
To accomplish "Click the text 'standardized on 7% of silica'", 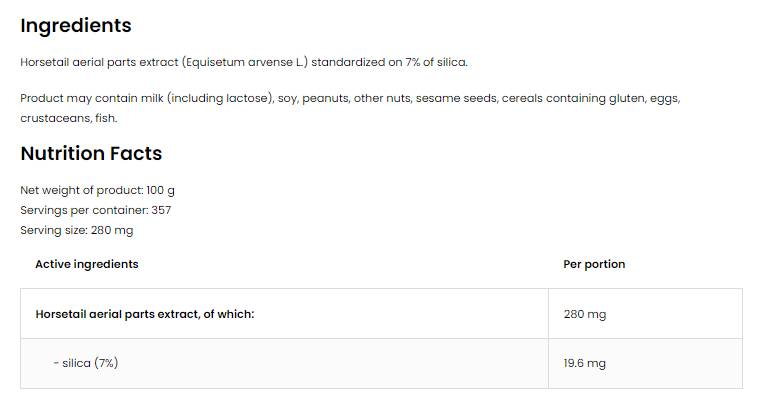I will pyautogui.click(x=390, y=62).
